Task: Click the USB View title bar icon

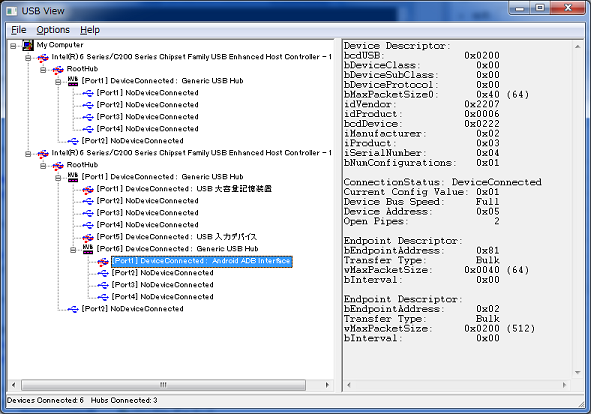Action: (12, 11)
